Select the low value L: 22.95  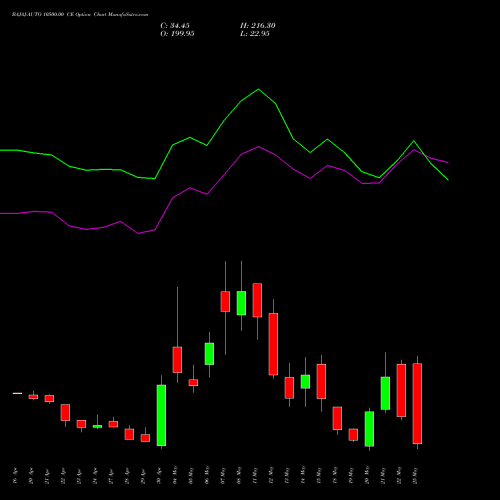[x=255, y=34]
